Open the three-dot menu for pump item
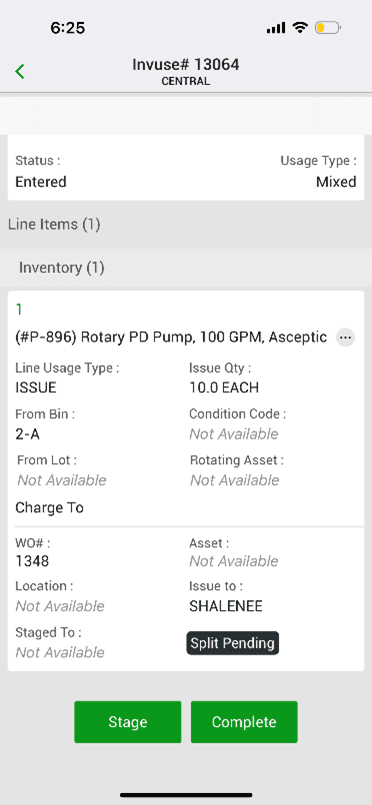This screenshot has height=805, width=372. coord(345,337)
